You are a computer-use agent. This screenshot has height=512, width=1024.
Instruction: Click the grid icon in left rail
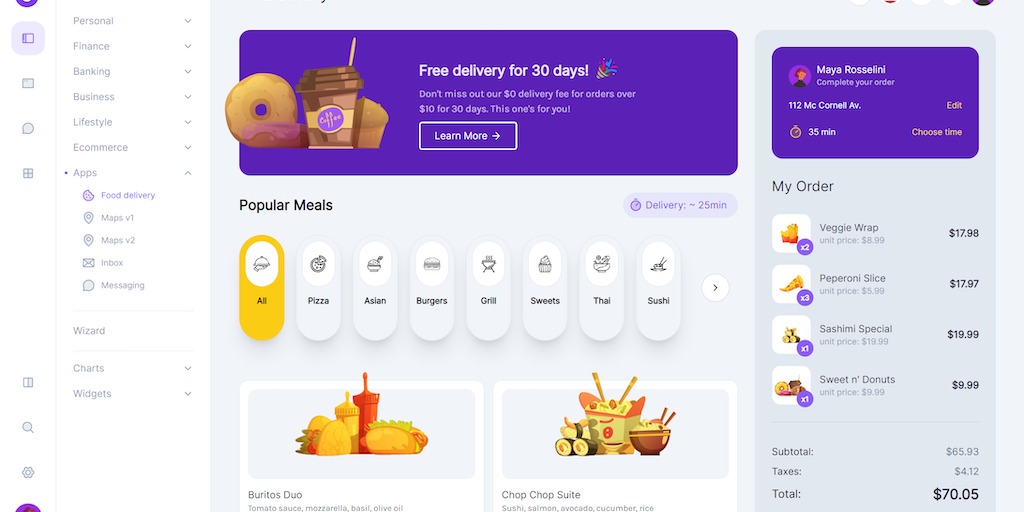pyautogui.click(x=28, y=173)
